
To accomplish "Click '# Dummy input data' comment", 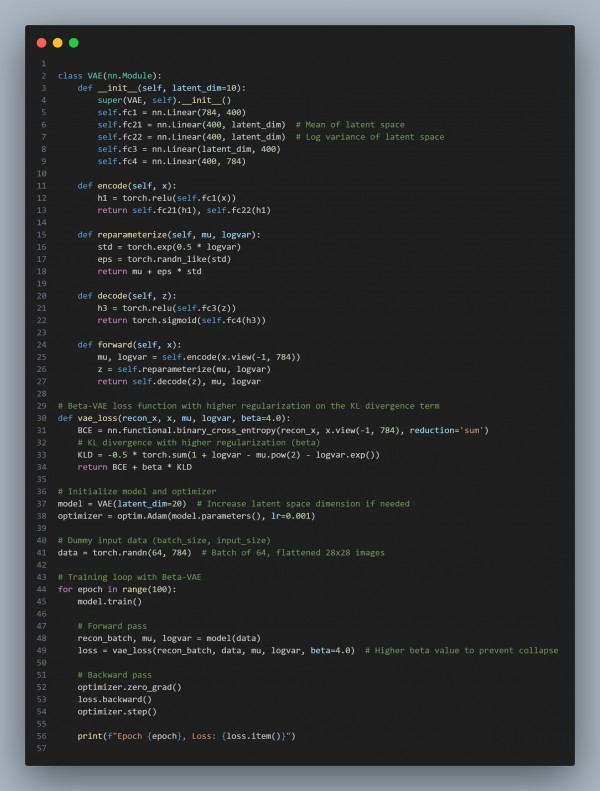I will pyautogui.click(x=164, y=540).
